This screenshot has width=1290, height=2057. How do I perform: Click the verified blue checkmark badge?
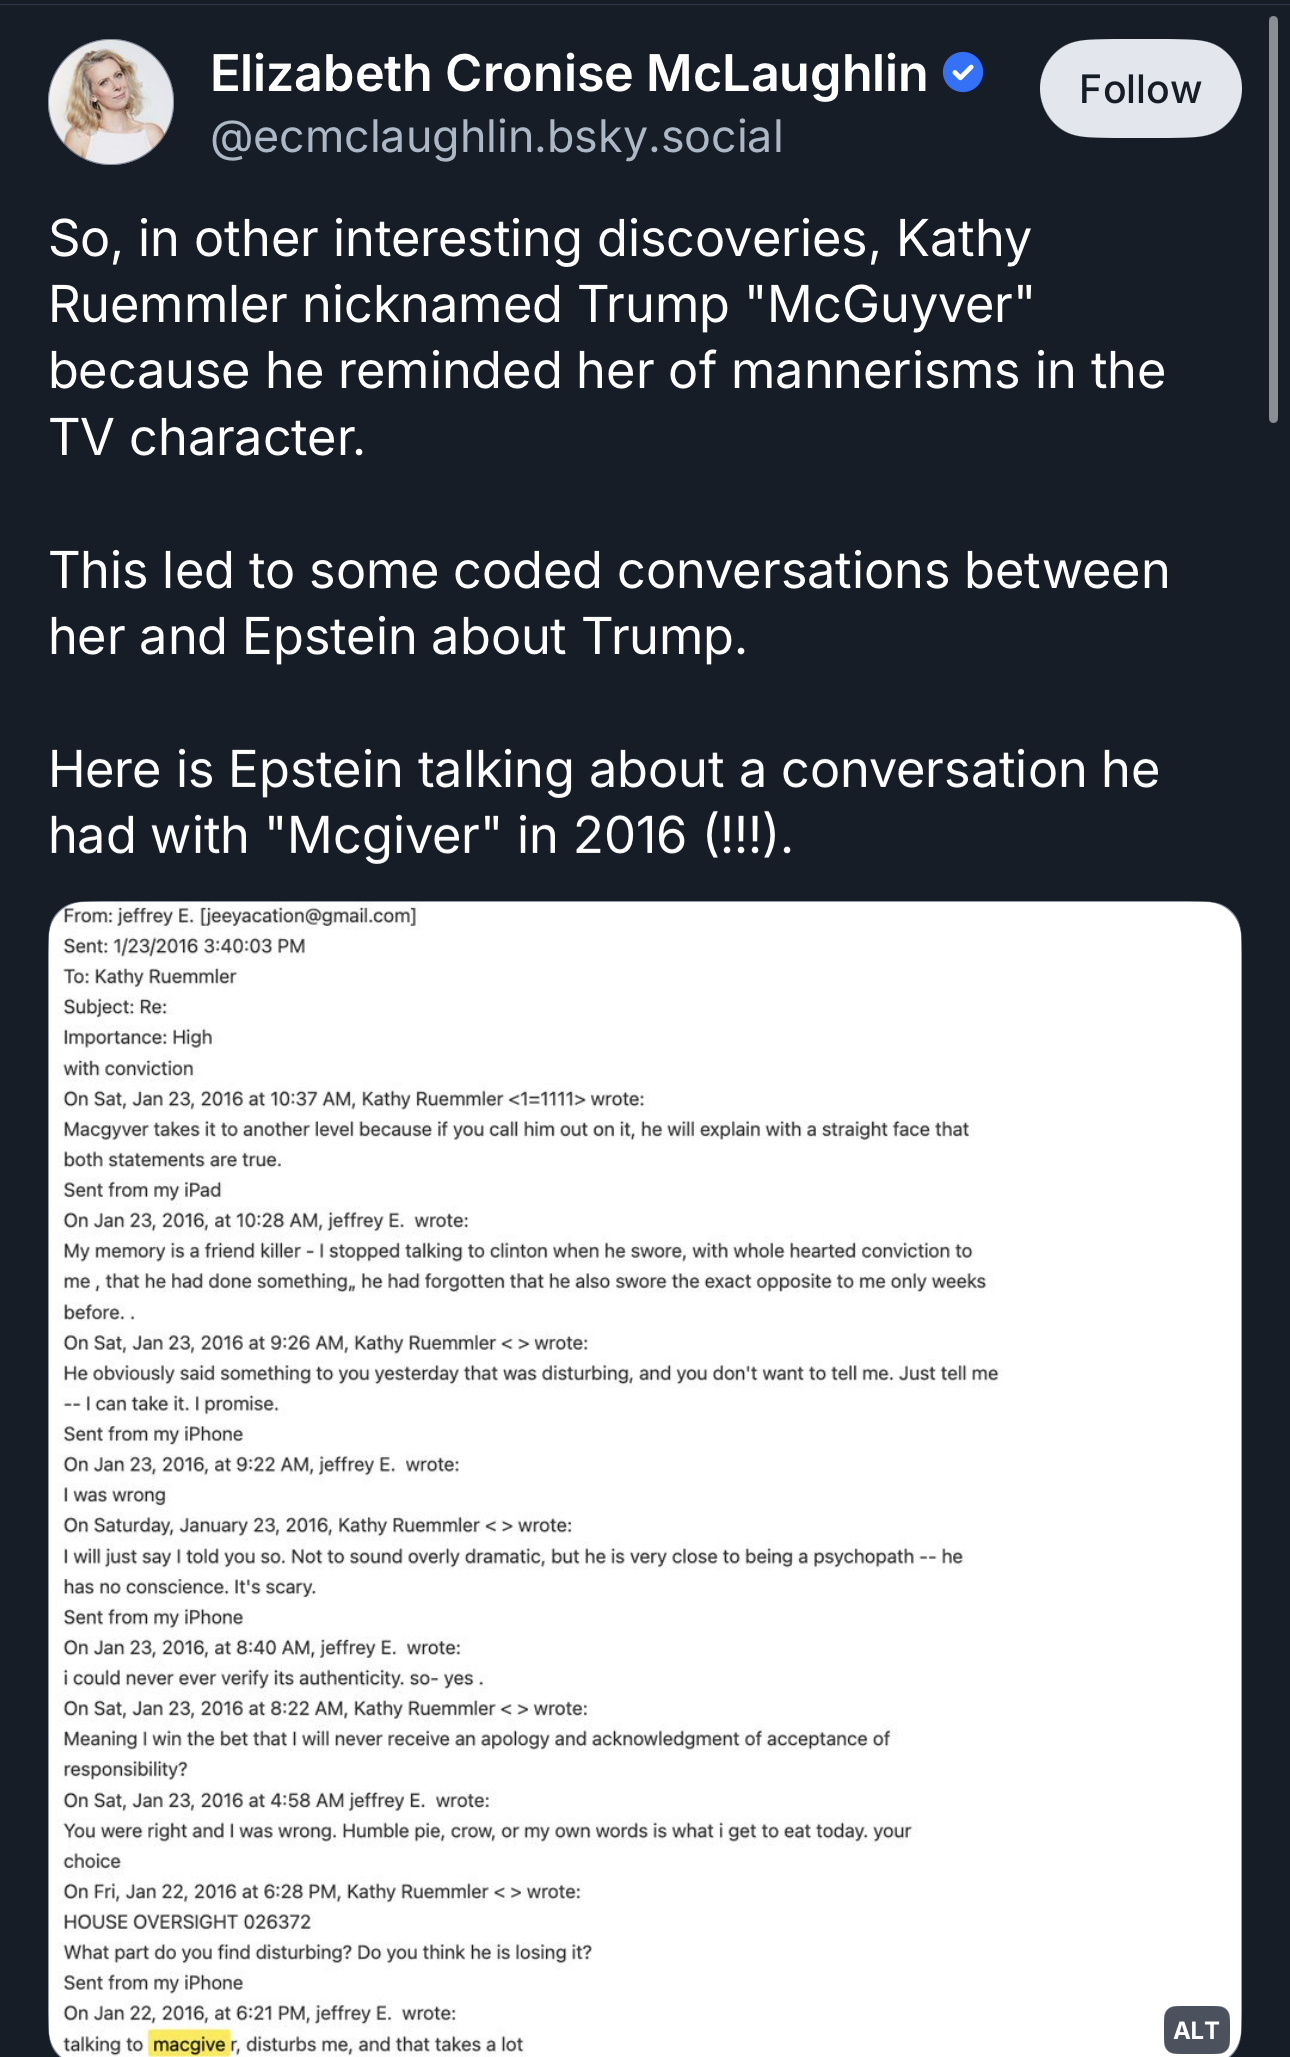click(x=963, y=73)
